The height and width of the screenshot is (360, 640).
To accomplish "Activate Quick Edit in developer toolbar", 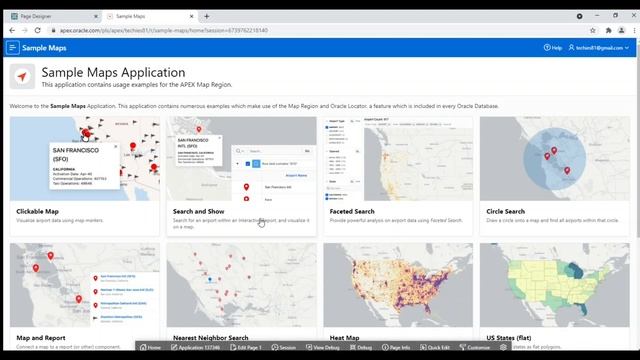I will (x=435, y=347).
